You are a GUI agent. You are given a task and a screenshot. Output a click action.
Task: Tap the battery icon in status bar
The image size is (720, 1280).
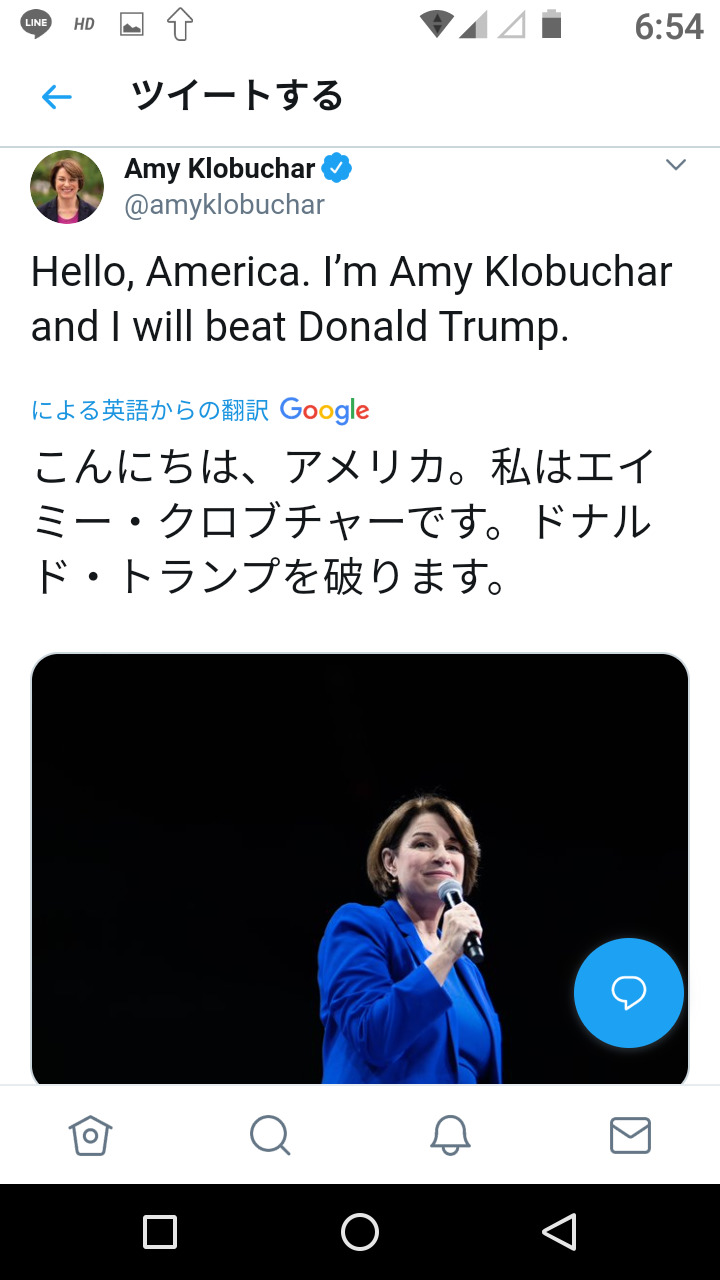[x=552, y=24]
